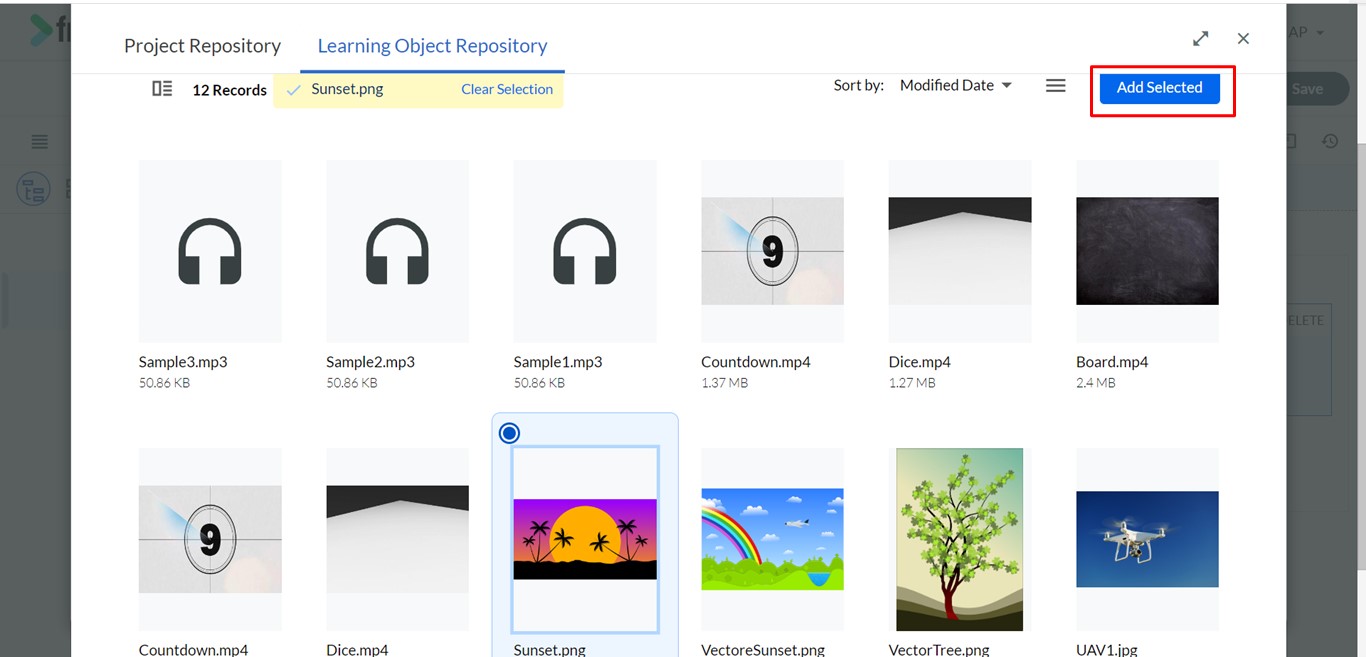Click the Board.mp4 file name

pyautogui.click(x=1112, y=362)
